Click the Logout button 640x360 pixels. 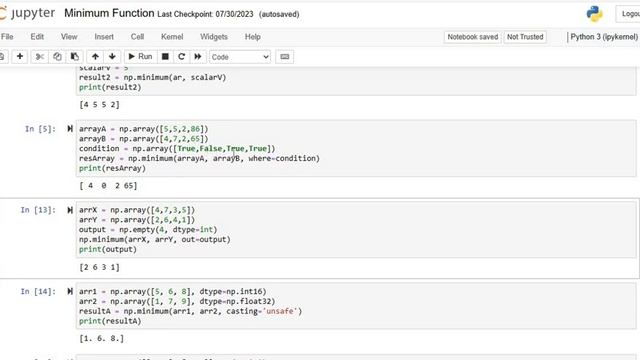tap(629, 14)
